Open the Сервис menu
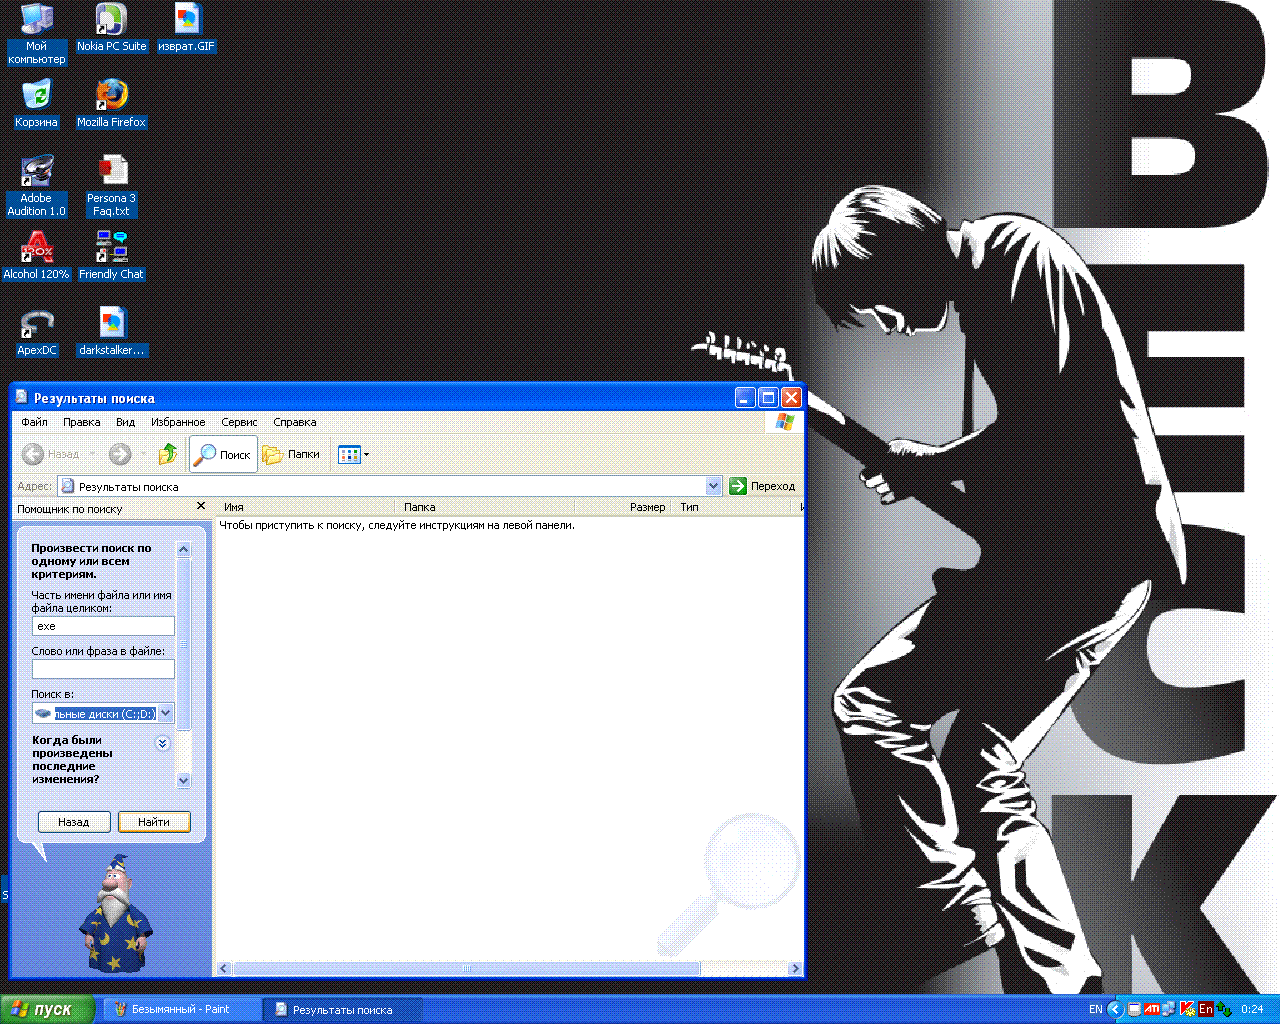This screenshot has height=1024, width=1280. pyautogui.click(x=239, y=422)
